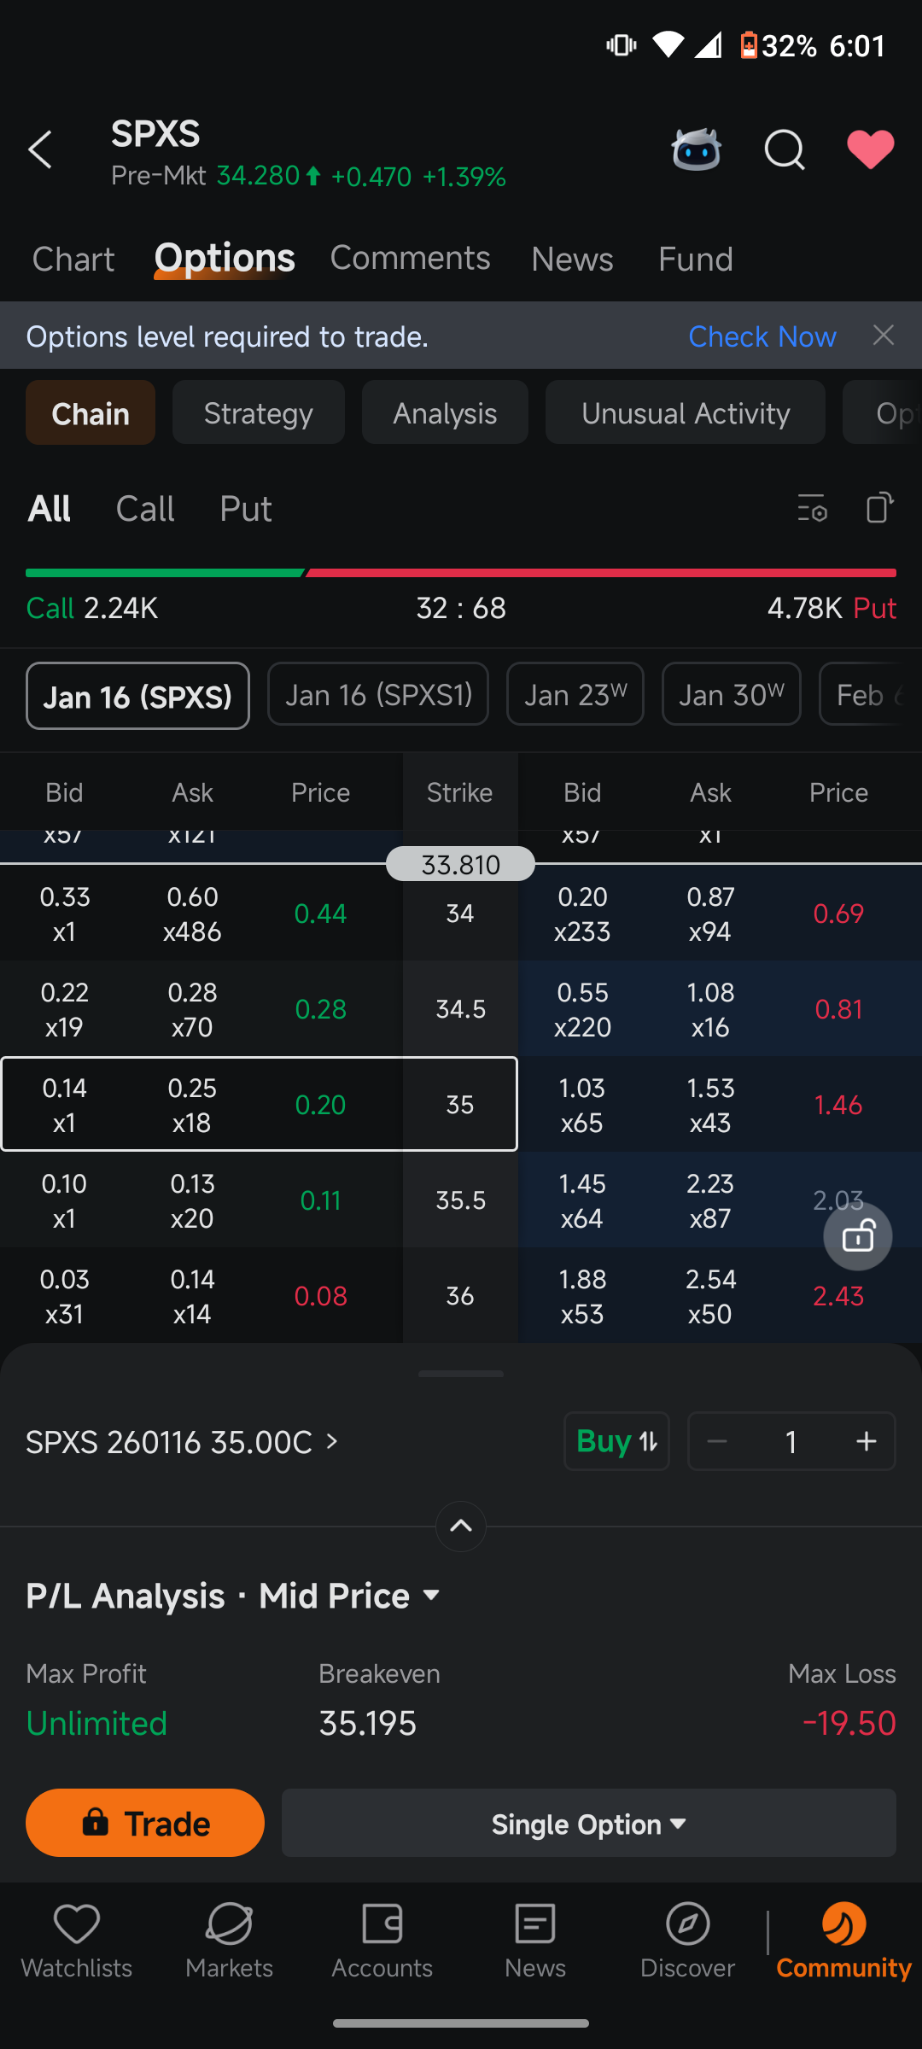Switch to the Chart tab
922x2049 pixels.
click(73, 259)
